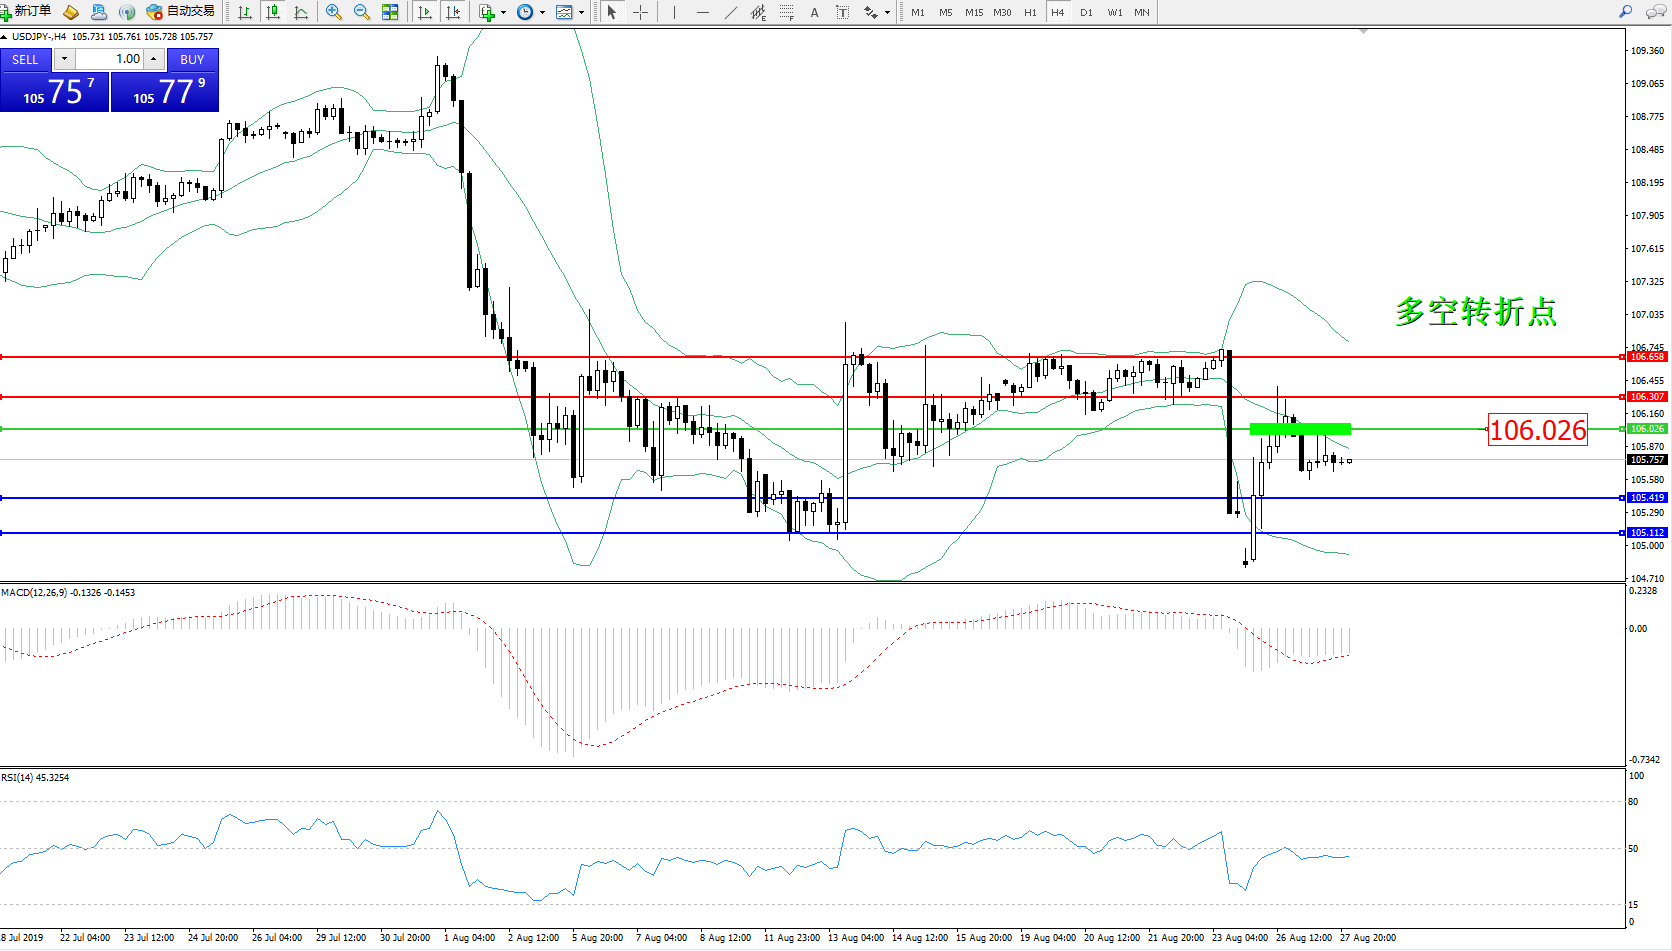Image resolution: width=1672 pixels, height=951 pixels.
Task: Click the BUY button
Action: click(x=192, y=59)
